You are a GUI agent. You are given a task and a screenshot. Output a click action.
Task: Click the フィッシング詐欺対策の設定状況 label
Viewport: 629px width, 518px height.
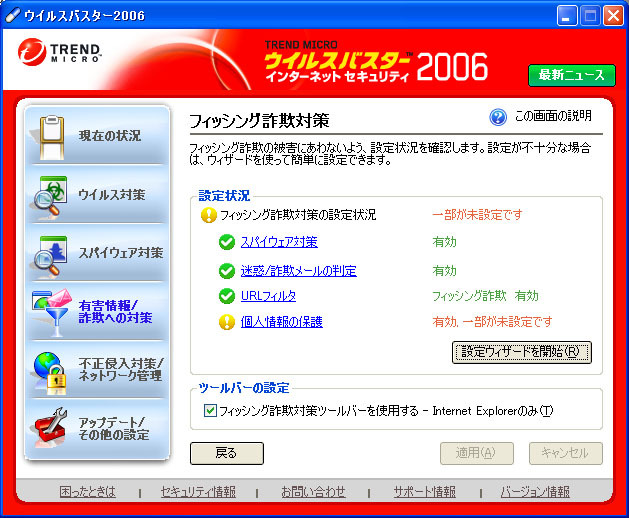click(298, 215)
